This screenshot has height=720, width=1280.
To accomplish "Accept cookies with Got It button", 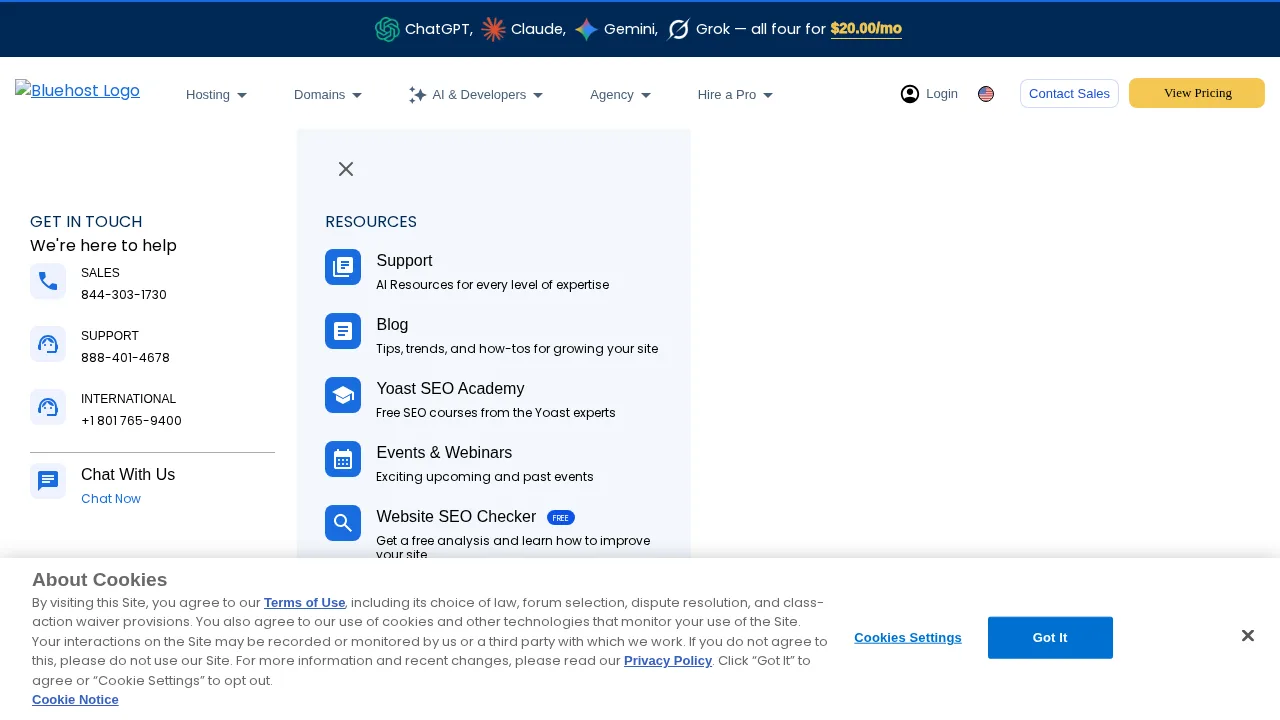I will [x=1050, y=638].
